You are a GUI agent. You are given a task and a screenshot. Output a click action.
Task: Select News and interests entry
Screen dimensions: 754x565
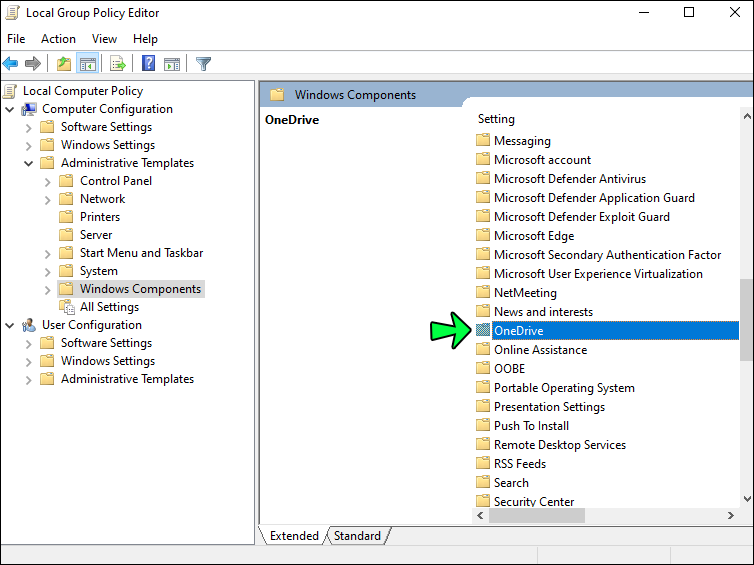click(543, 312)
